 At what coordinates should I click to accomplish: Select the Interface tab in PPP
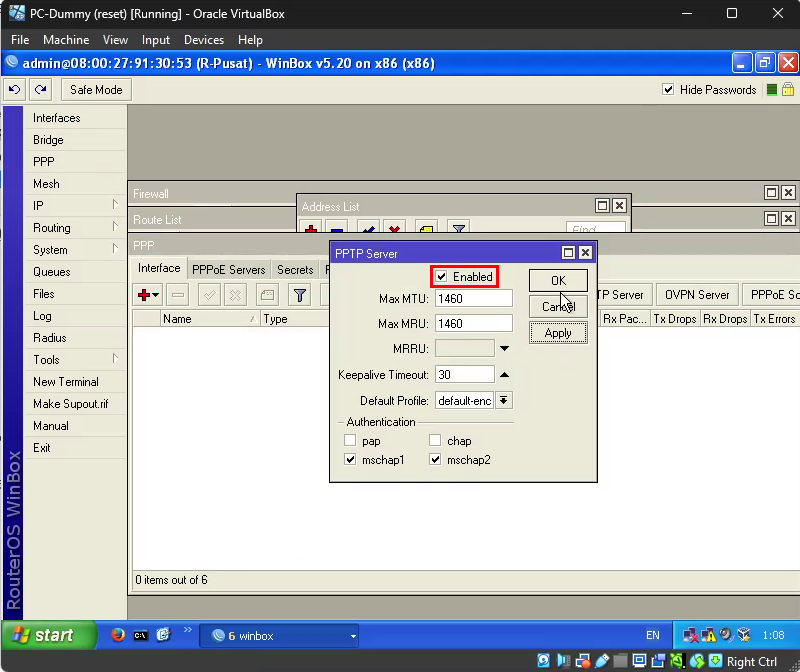click(x=159, y=268)
